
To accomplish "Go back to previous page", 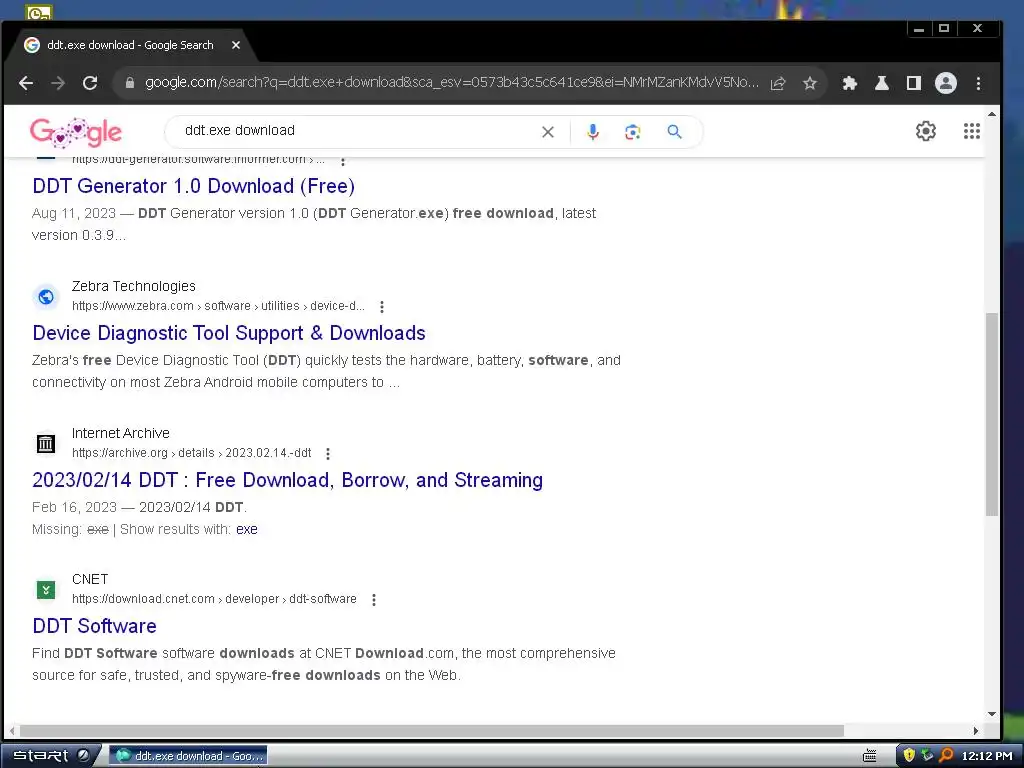I will coord(25,83).
